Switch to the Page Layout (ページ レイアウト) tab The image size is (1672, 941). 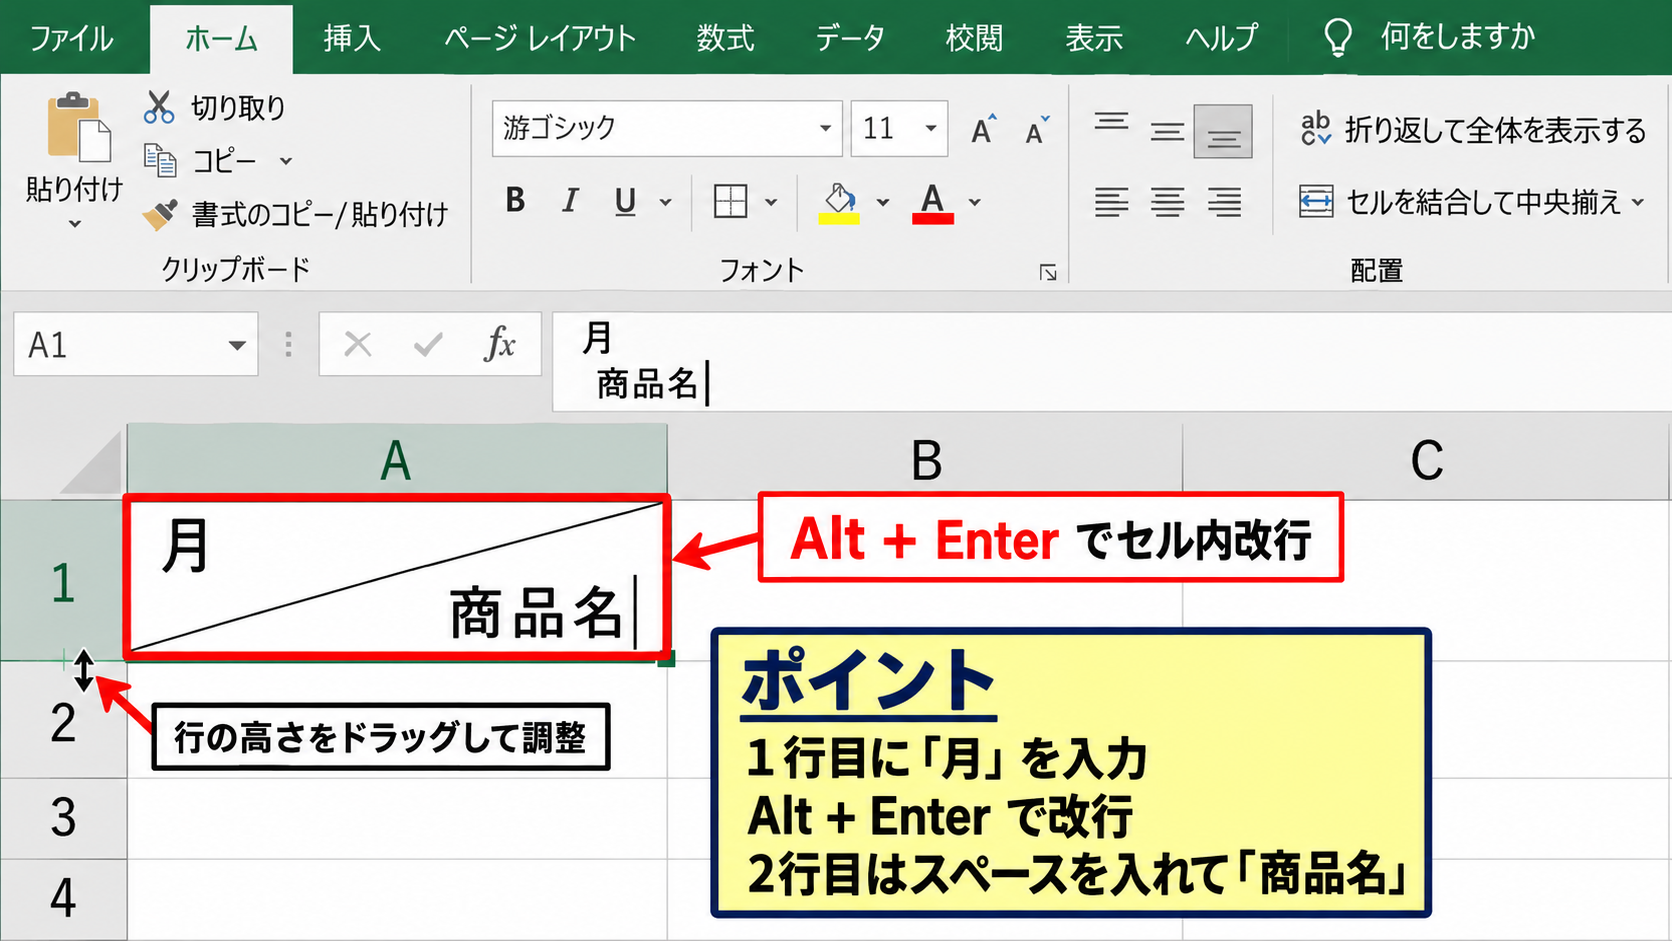tap(540, 38)
